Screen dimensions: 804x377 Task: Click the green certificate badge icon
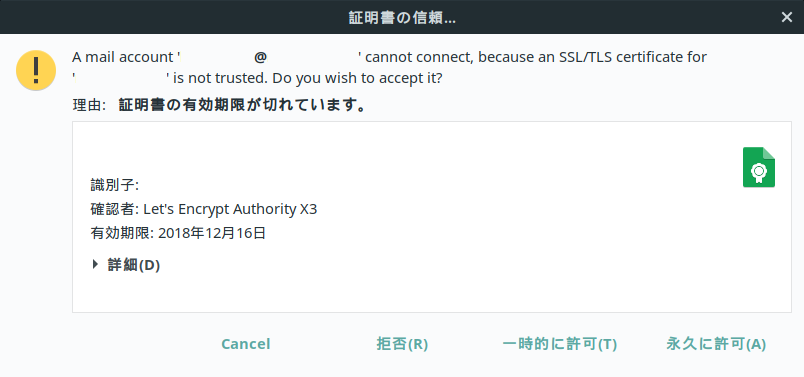tap(759, 167)
